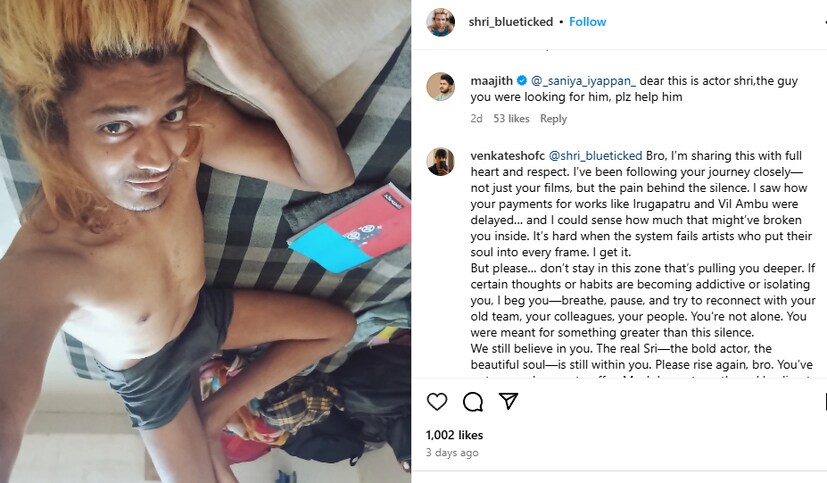Like the post with heart icon

pos(437,402)
